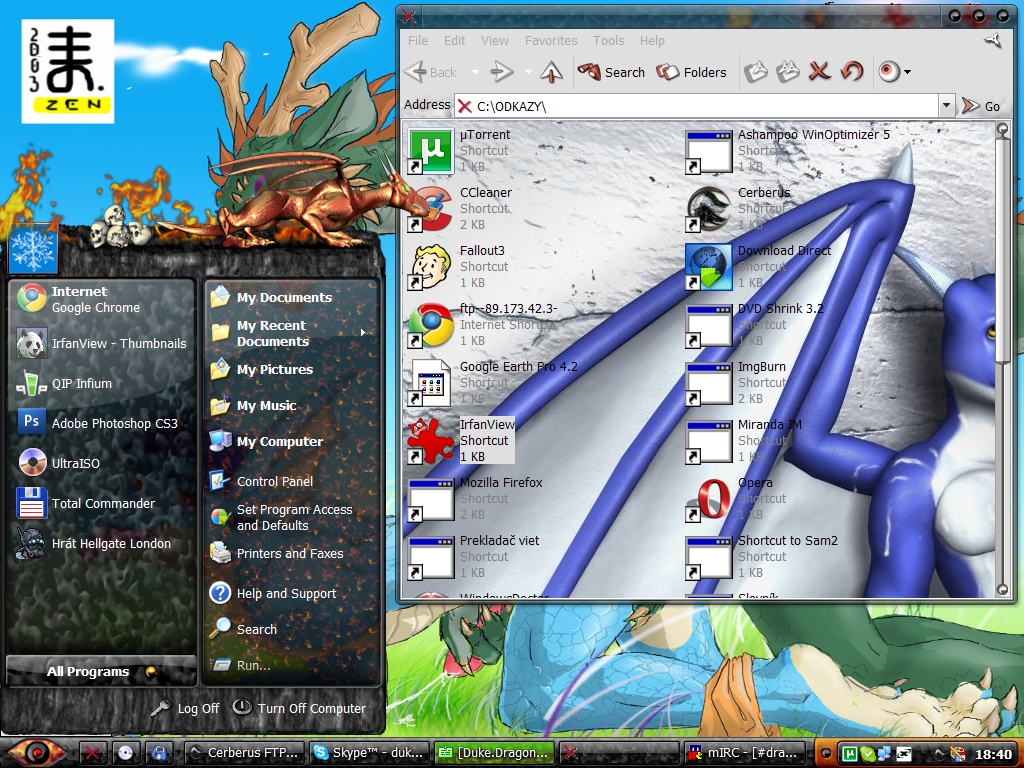Launch Hrát Hellgate London
The height and width of the screenshot is (768, 1024).
(101, 543)
